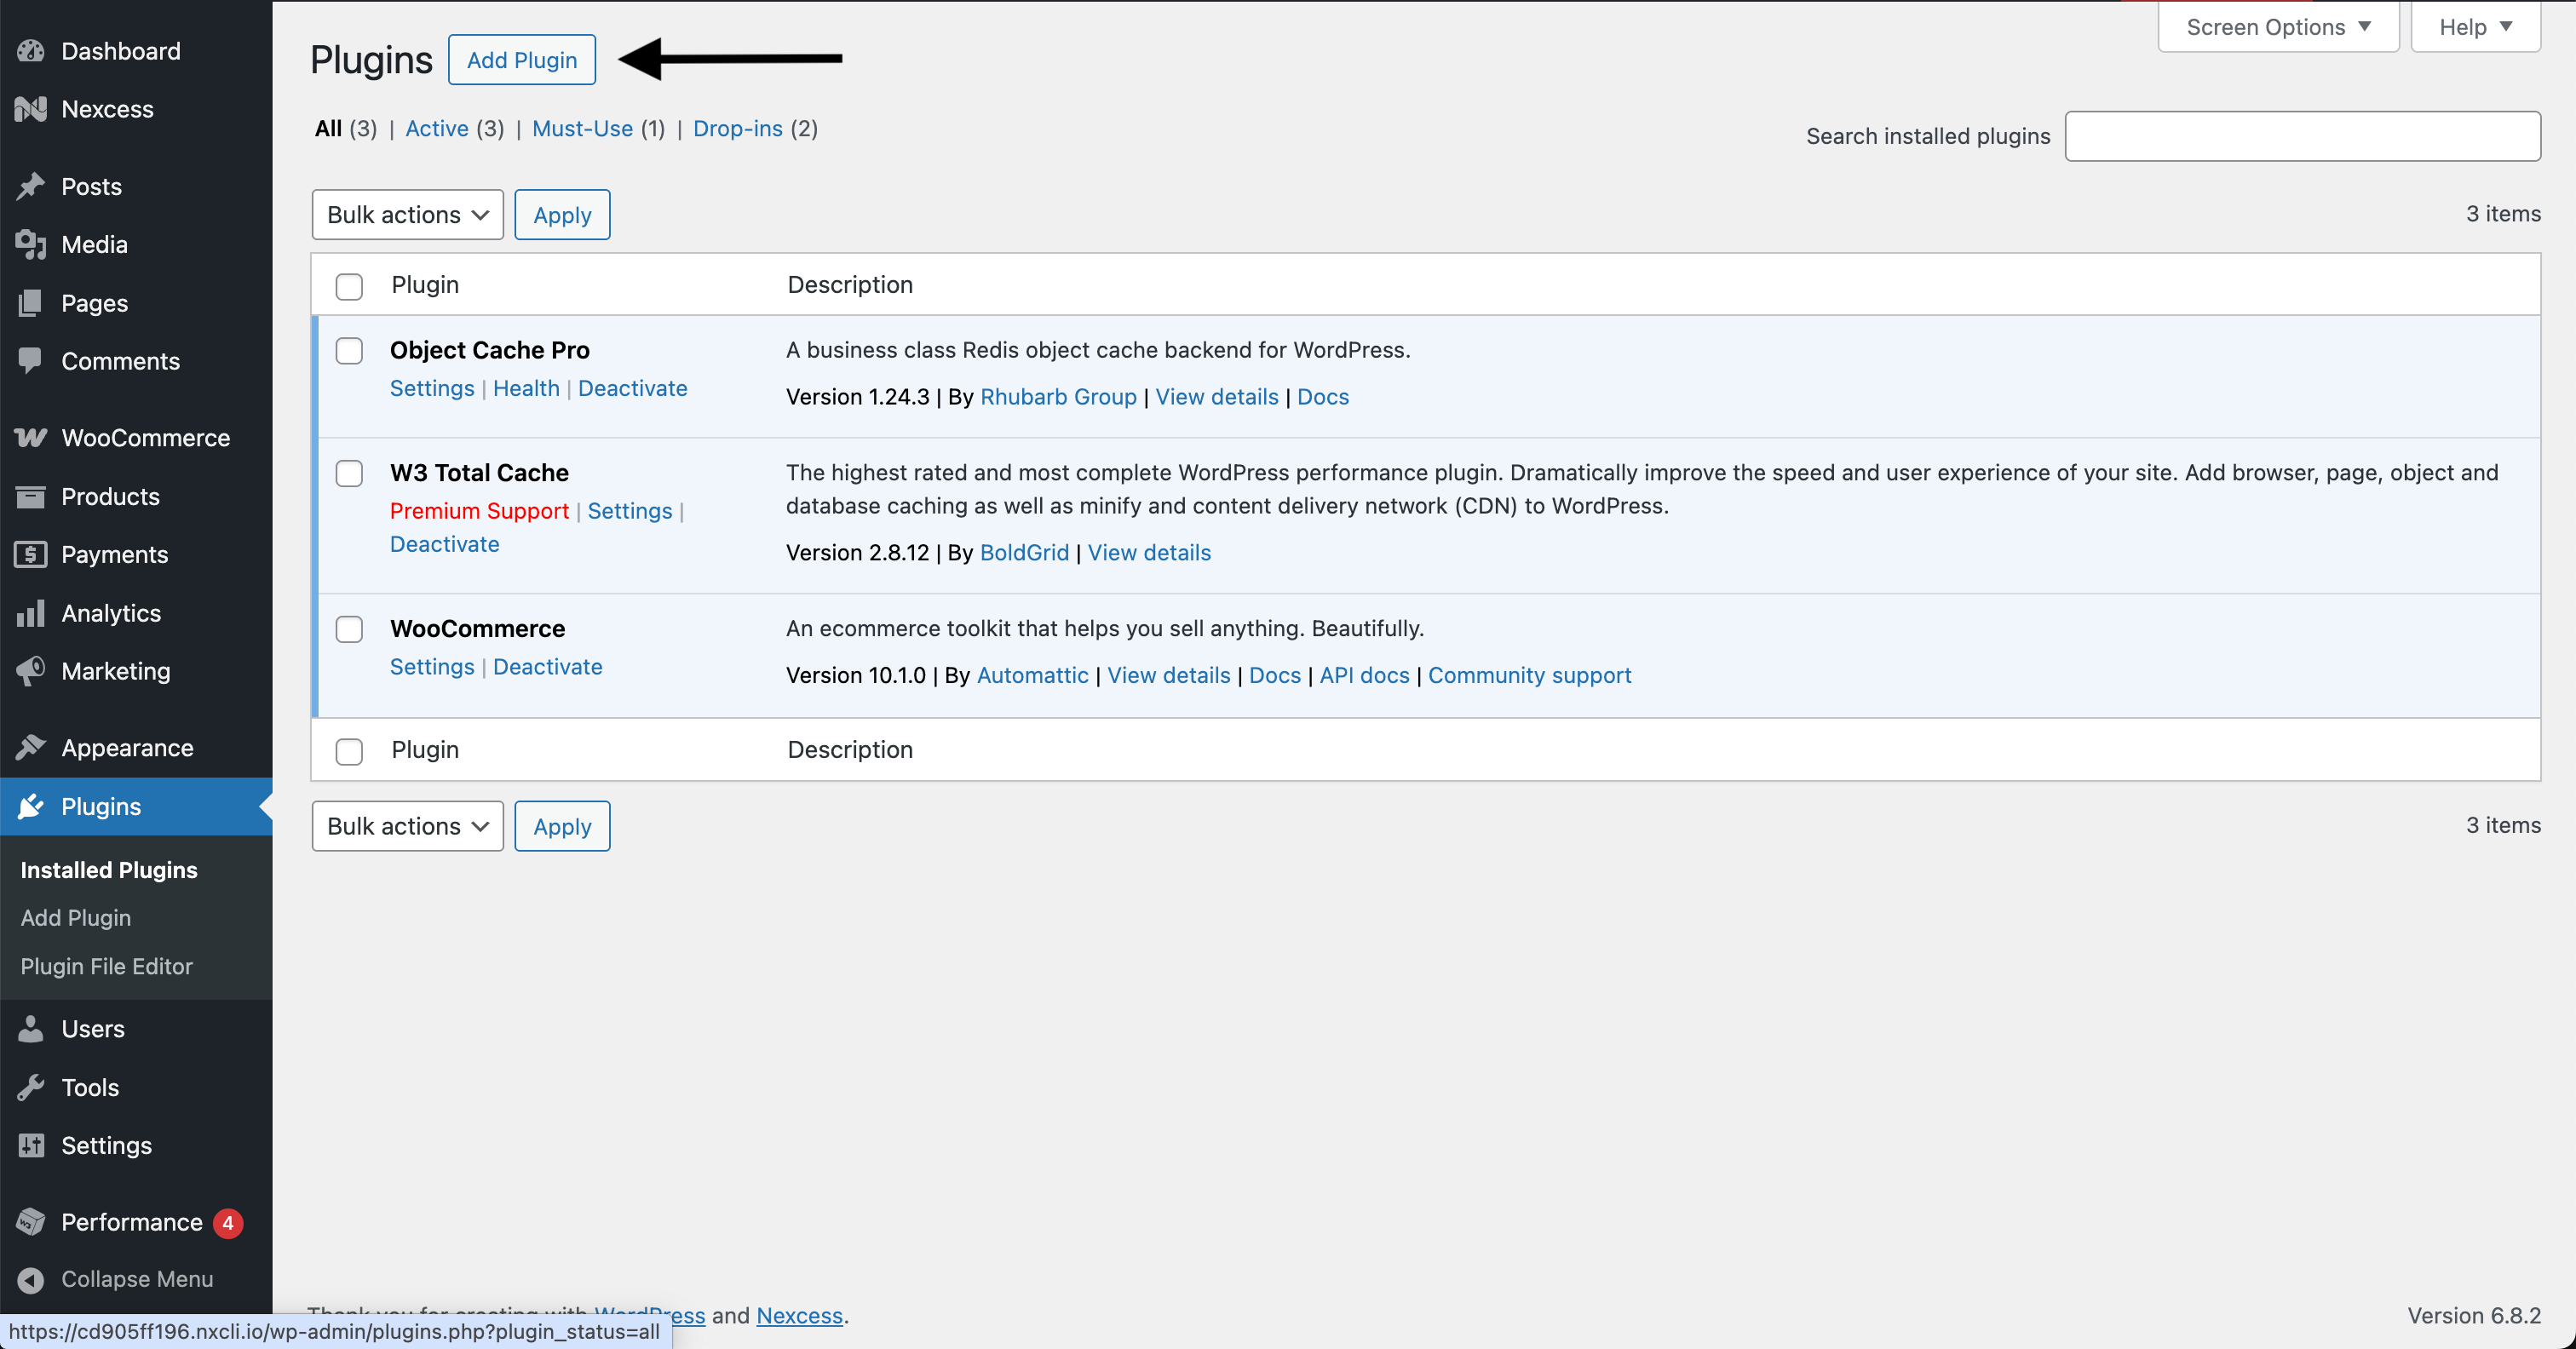Filter plugins by Must-Use
Screen dimensions: 2576x1349
click(x=582, y=128)
